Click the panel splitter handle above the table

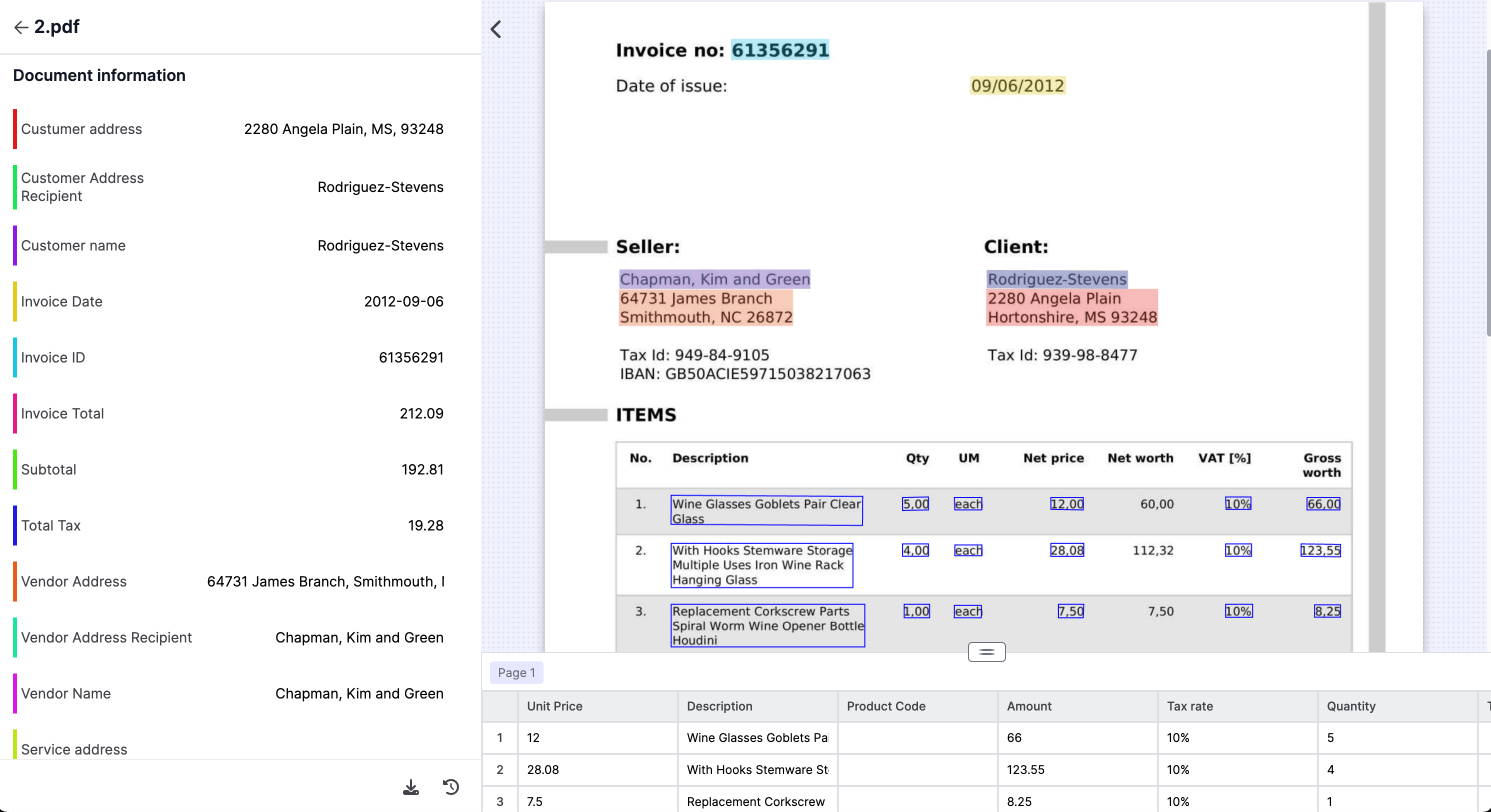tap(986, 652)
